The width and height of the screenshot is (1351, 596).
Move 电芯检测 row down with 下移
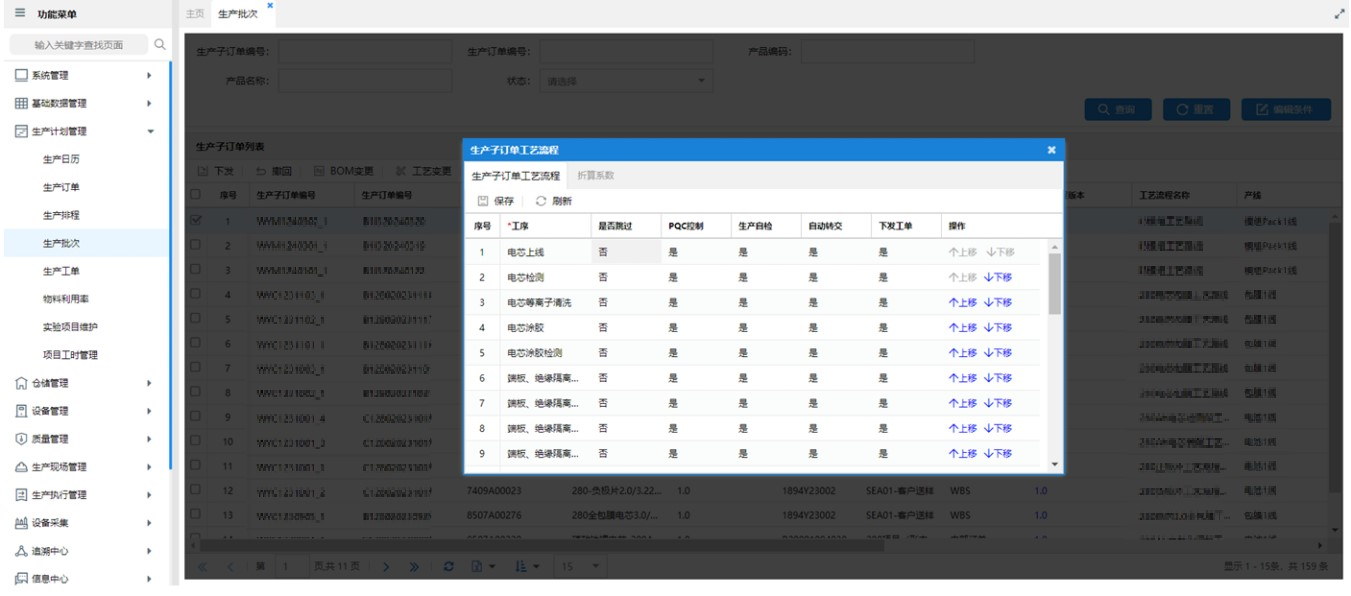point(998,278)
